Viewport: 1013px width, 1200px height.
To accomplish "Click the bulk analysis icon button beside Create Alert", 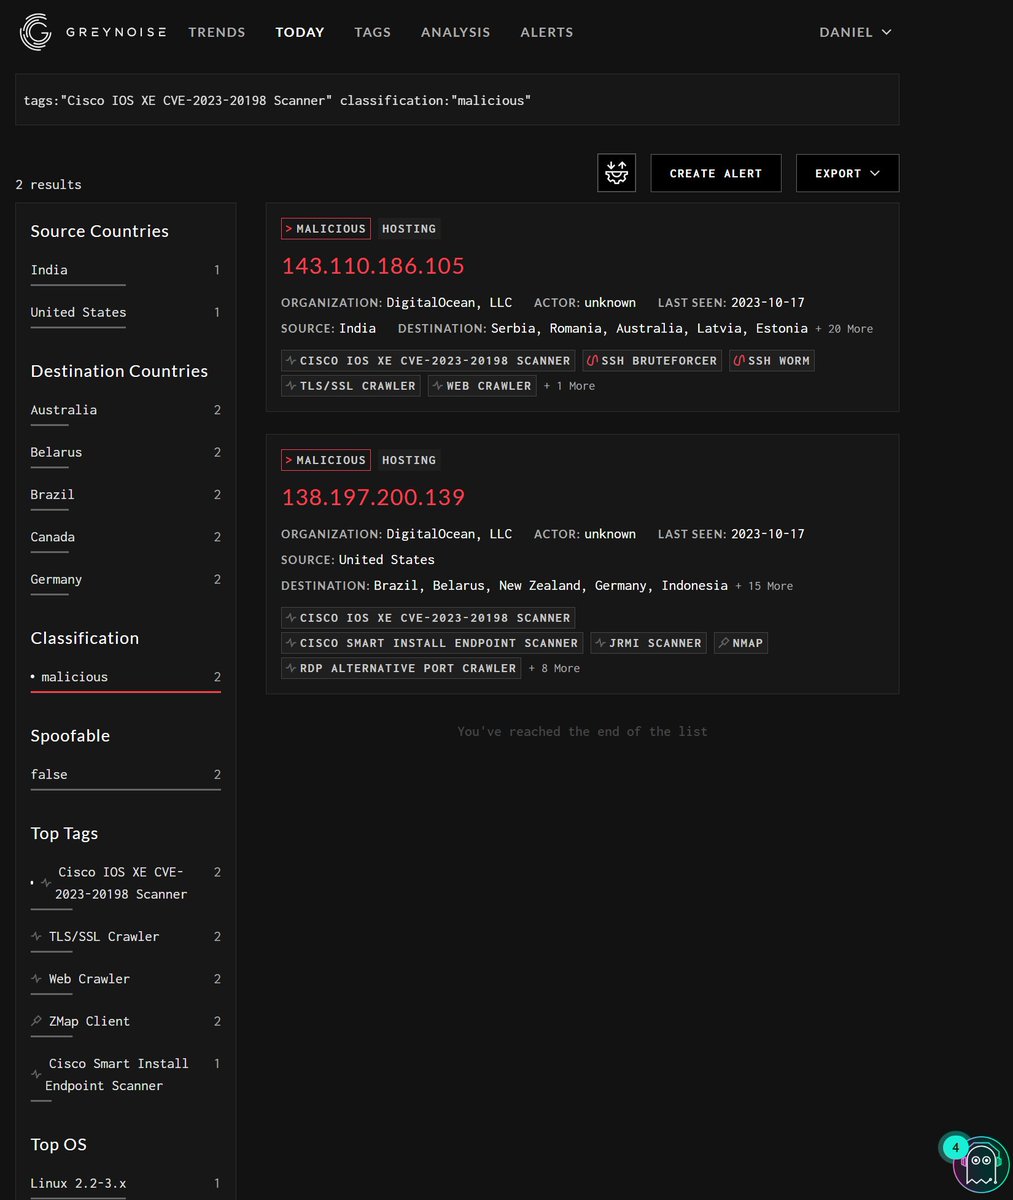I will pos(616,173).
